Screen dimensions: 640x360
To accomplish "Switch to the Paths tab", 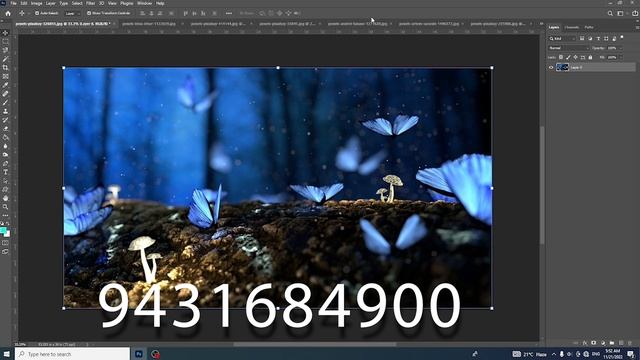I will 589,27.
